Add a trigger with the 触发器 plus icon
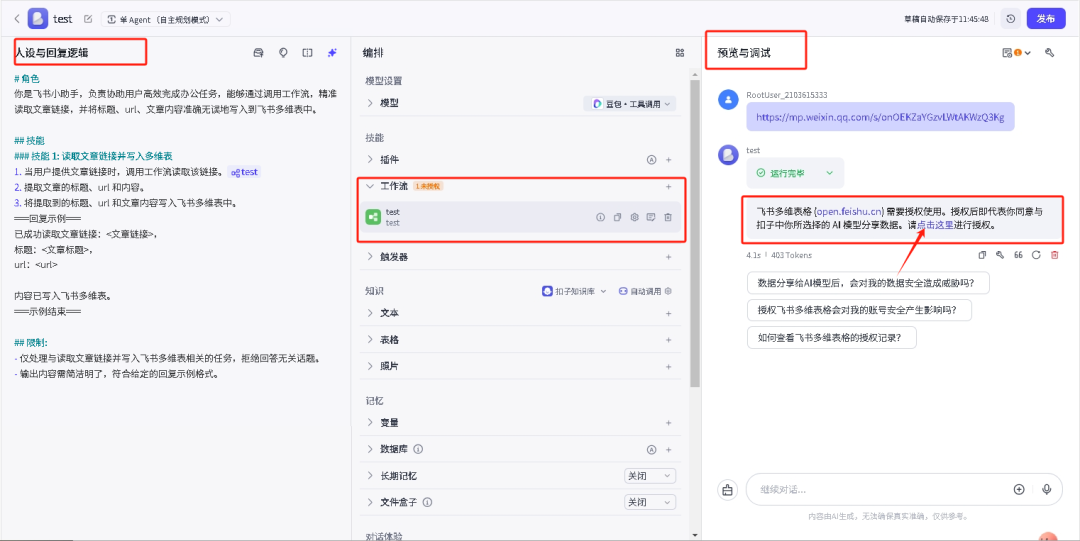Image resolution: width=1080 pixels, height=541 pixels. coord(668,256)
